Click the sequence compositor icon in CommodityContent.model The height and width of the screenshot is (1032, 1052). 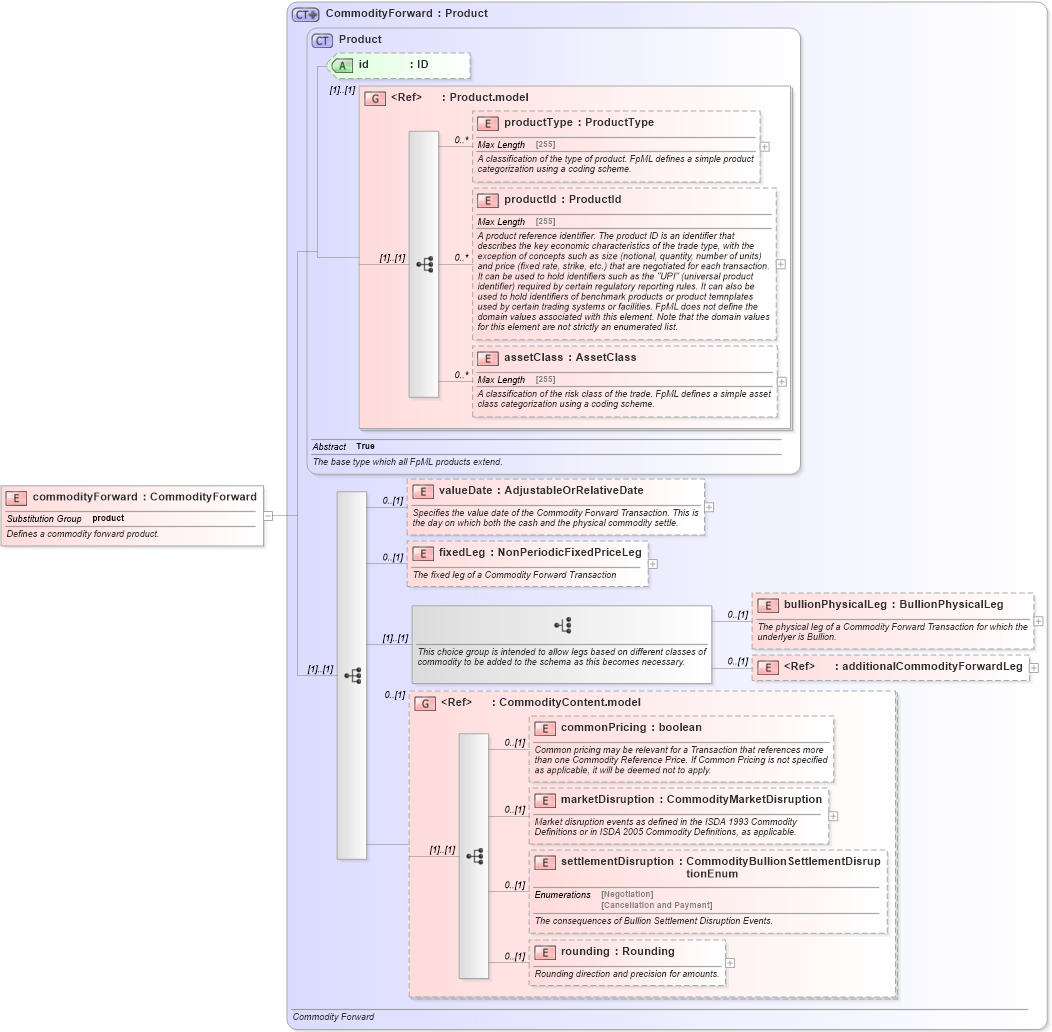(x=475, y=856)
